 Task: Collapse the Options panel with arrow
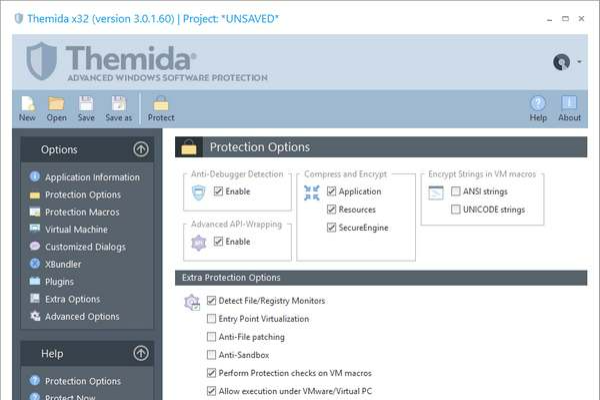point(140,150)
